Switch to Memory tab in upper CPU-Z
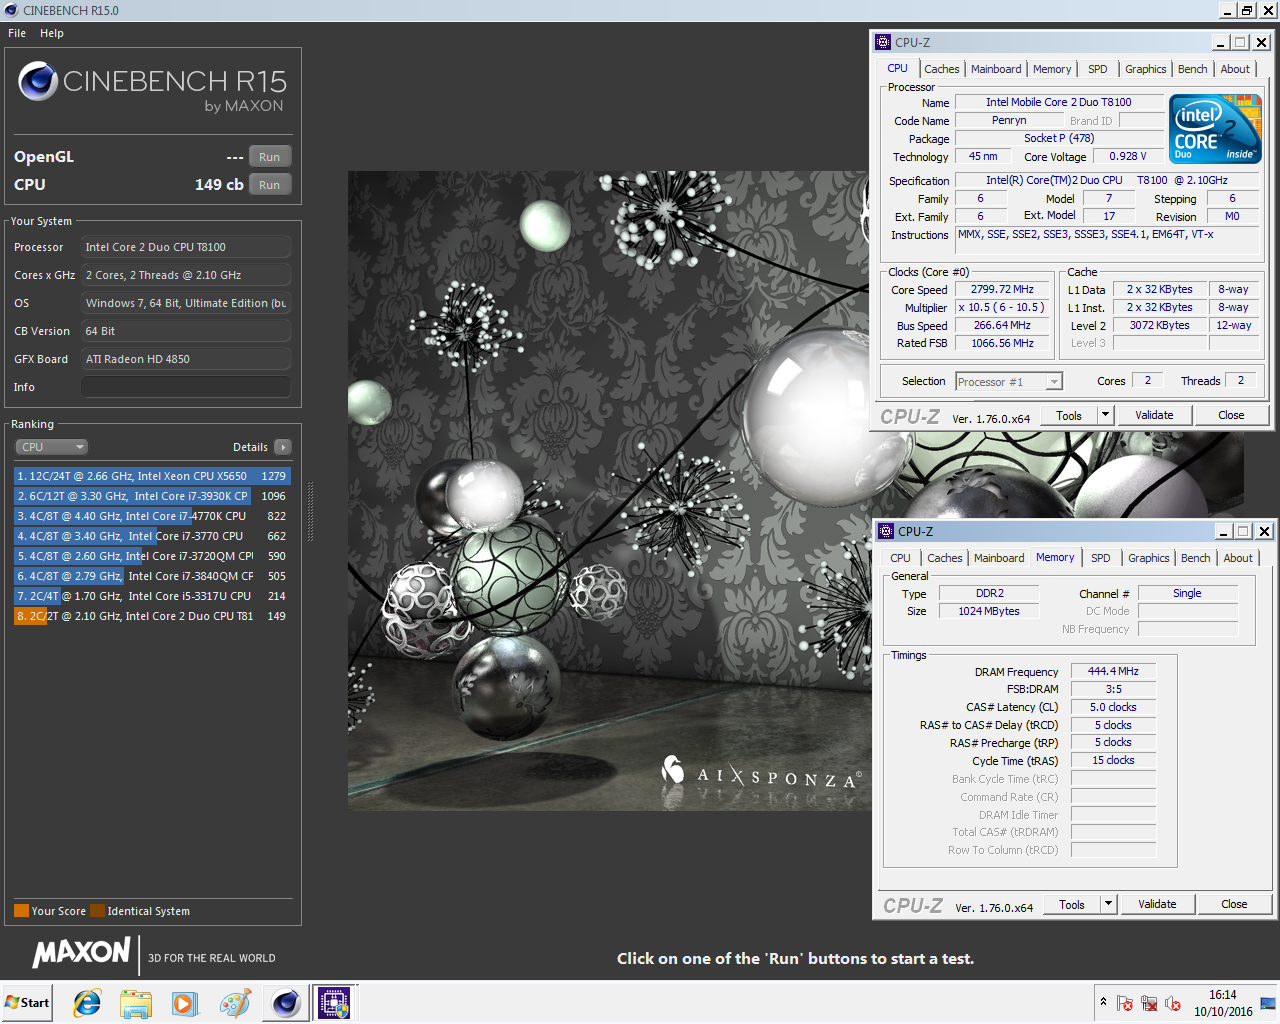This screenshot has height=1024, width=1280. click(x=1052, y=69)
